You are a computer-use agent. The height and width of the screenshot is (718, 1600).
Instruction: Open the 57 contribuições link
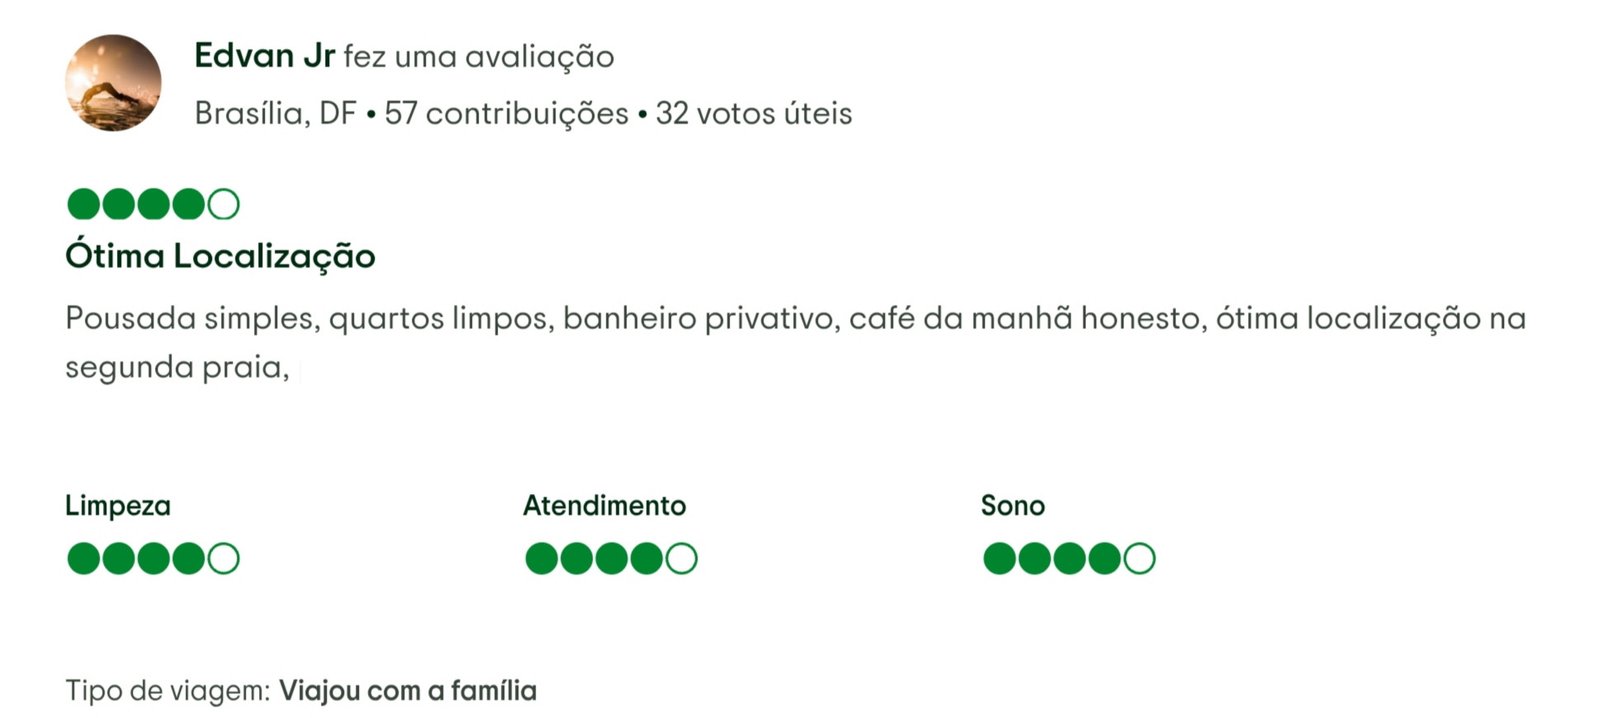(506, 113)
